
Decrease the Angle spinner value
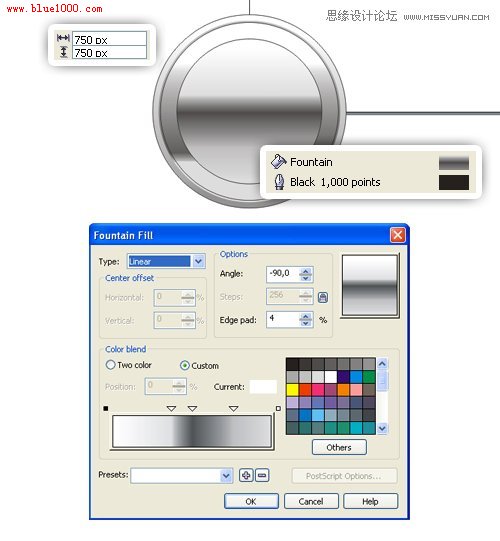click(x=305, y=277)
